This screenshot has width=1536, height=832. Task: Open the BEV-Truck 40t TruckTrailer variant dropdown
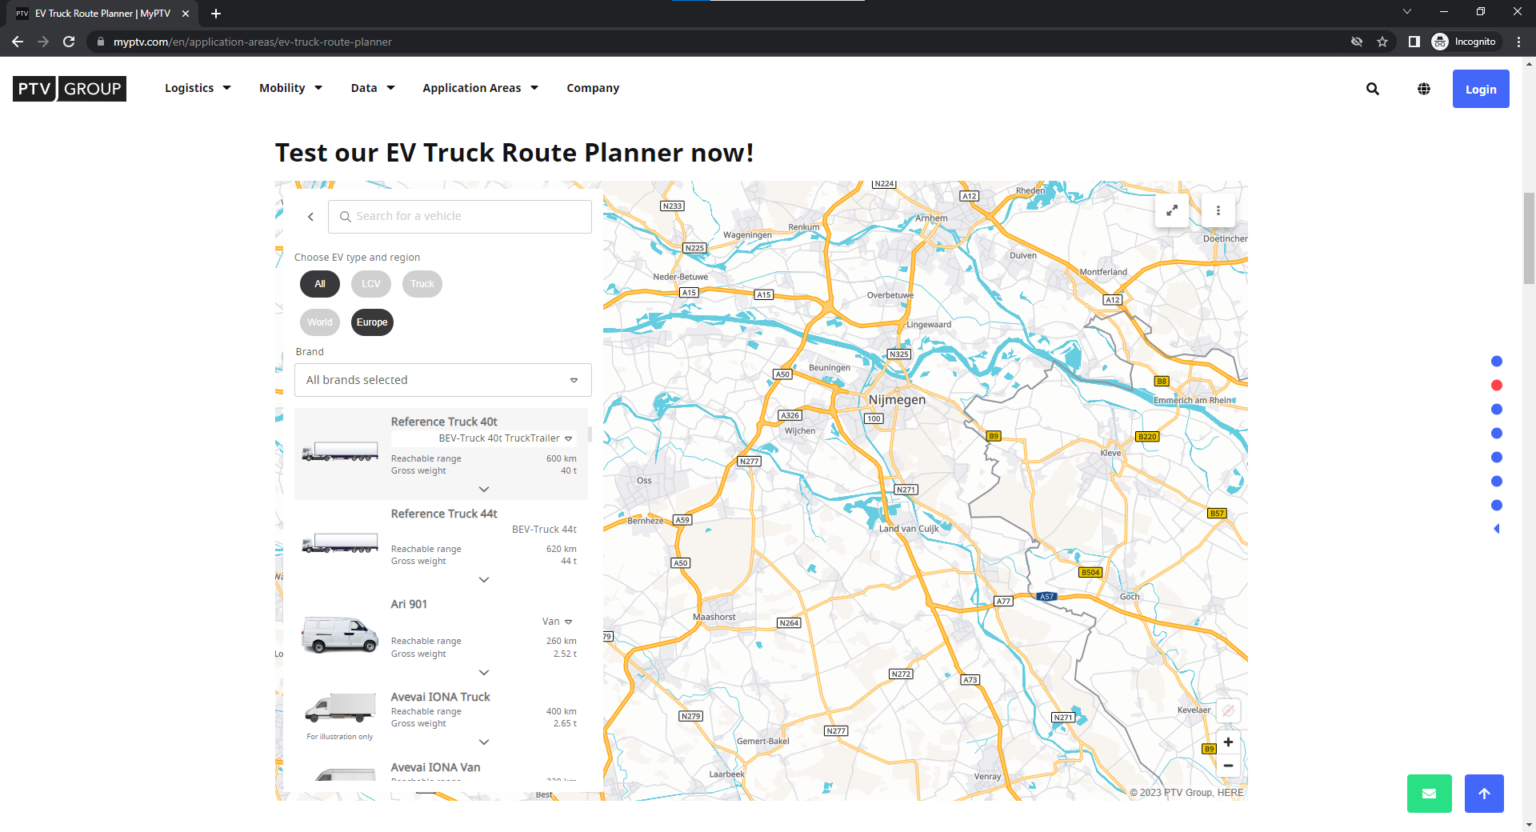pos(568,438)
